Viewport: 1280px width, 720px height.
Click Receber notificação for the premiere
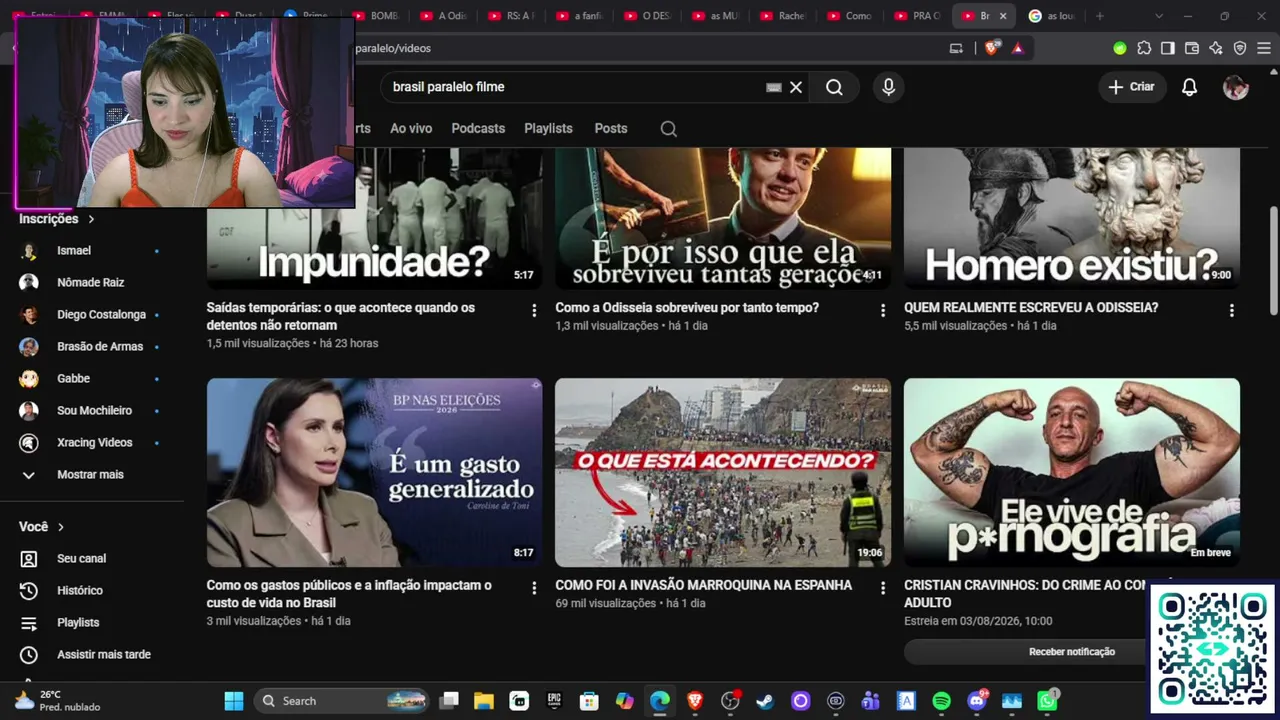(x=1072, y=652)
